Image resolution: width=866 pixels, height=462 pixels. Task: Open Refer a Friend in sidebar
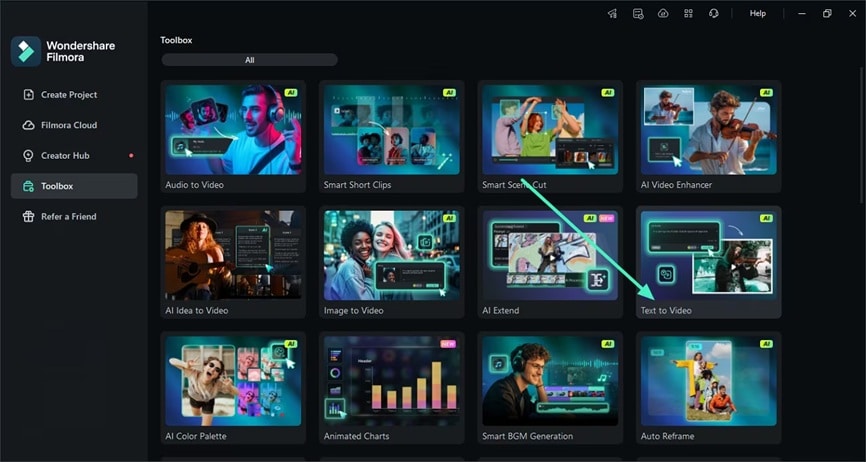pyautogui.click(x=74, y=216)
